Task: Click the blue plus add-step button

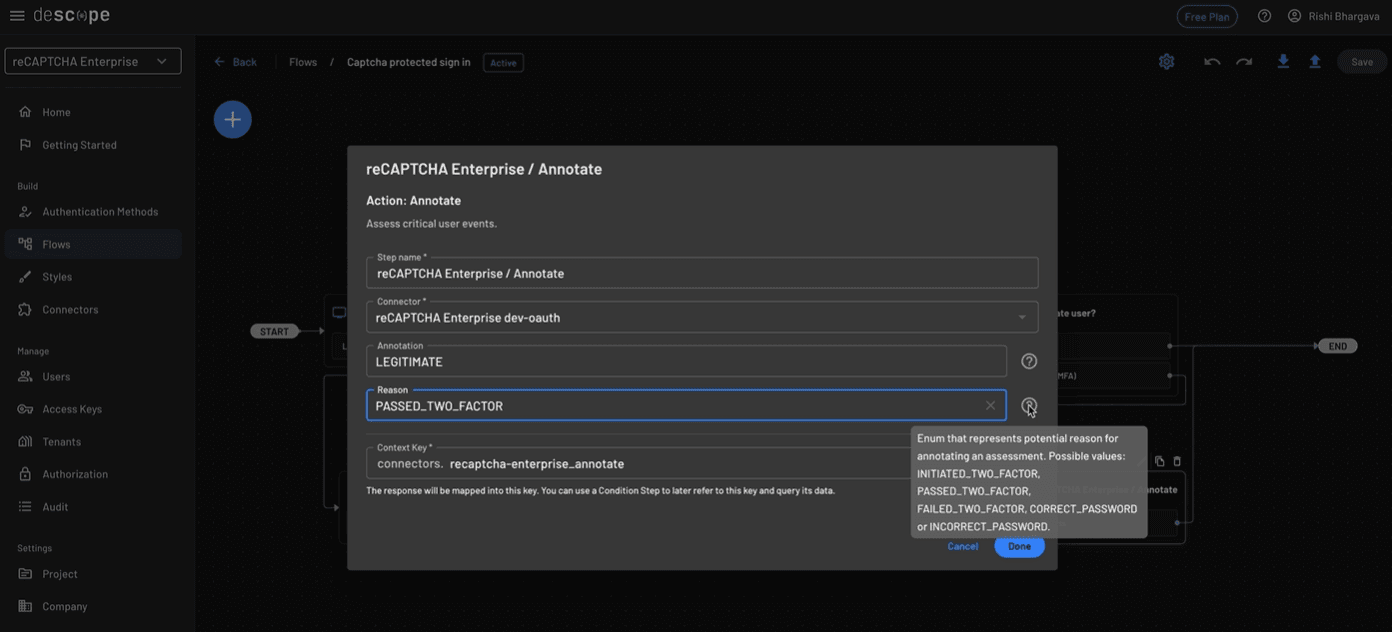Action: pos(232,120)
